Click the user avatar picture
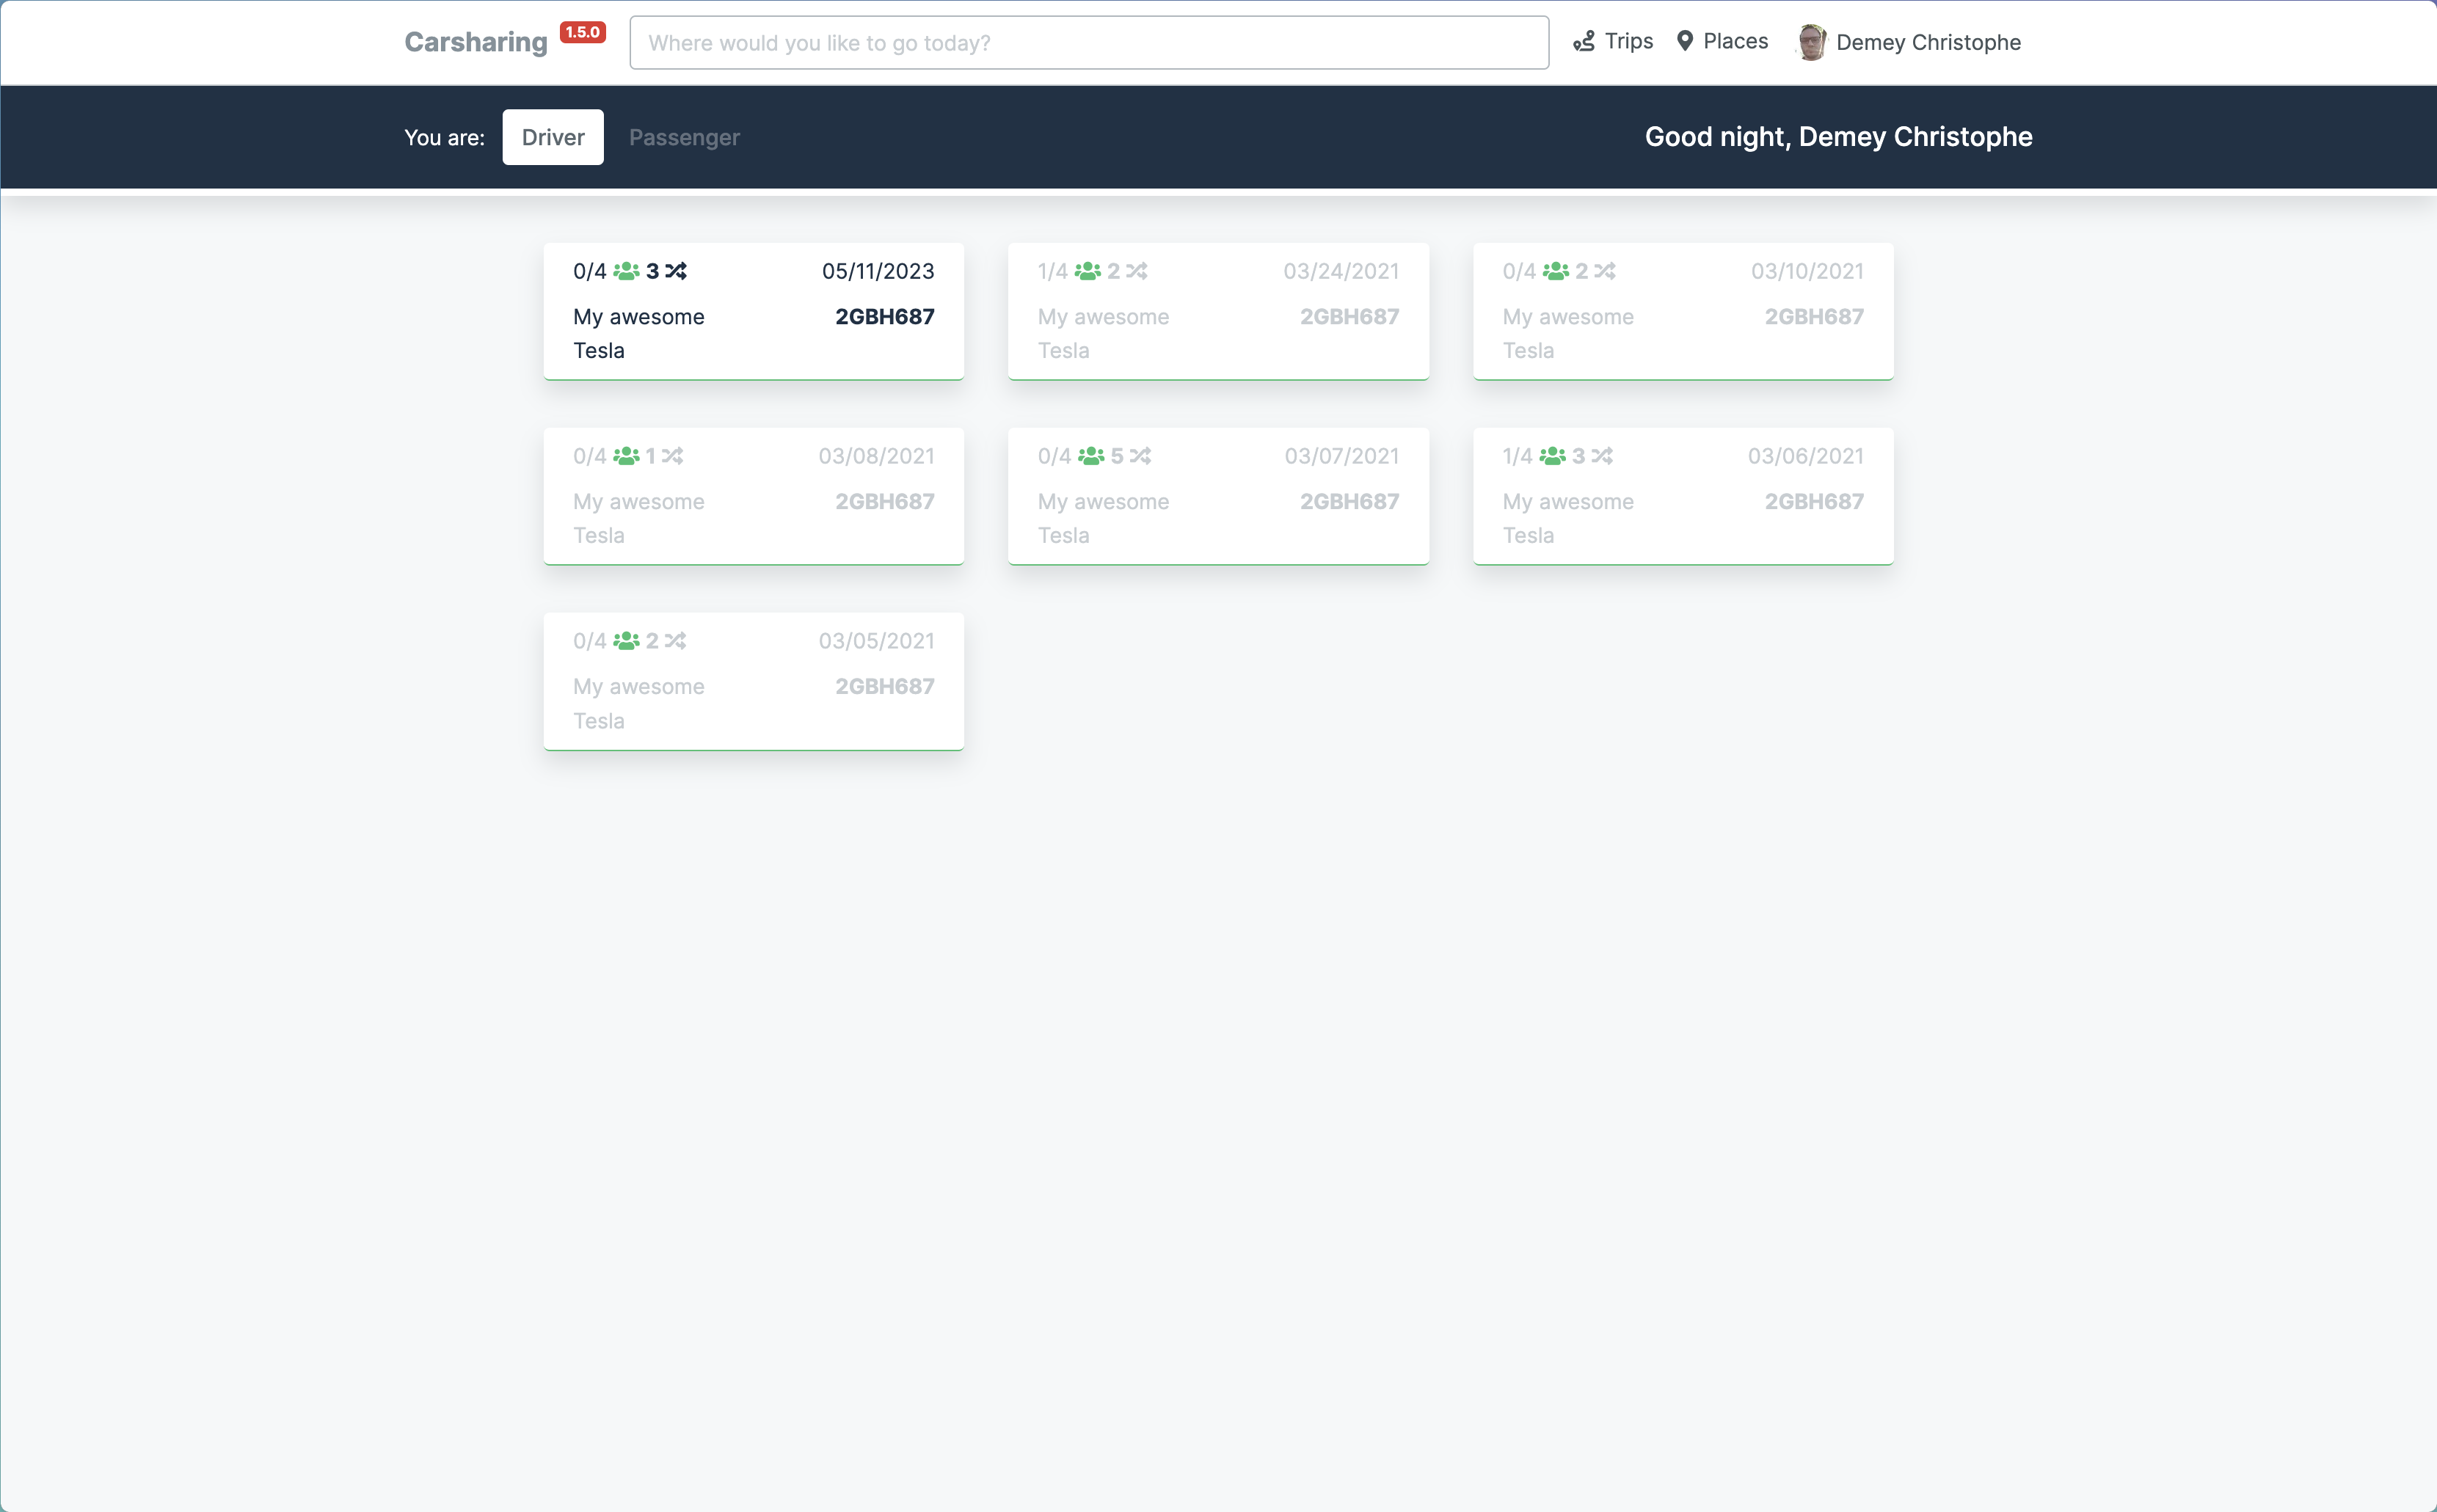Viewport: 2437px width, 1512px height. tap(1811, 42)
